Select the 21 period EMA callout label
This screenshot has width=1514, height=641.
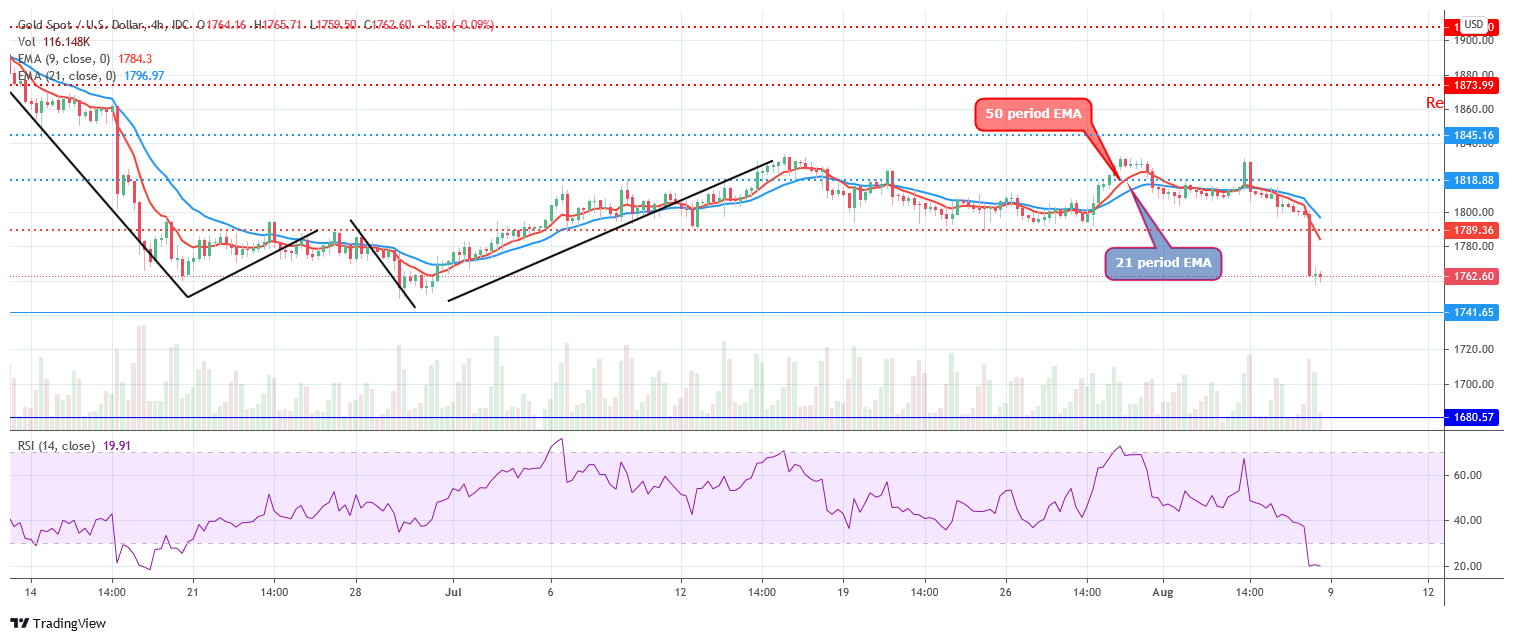[x=1163, y=264]
